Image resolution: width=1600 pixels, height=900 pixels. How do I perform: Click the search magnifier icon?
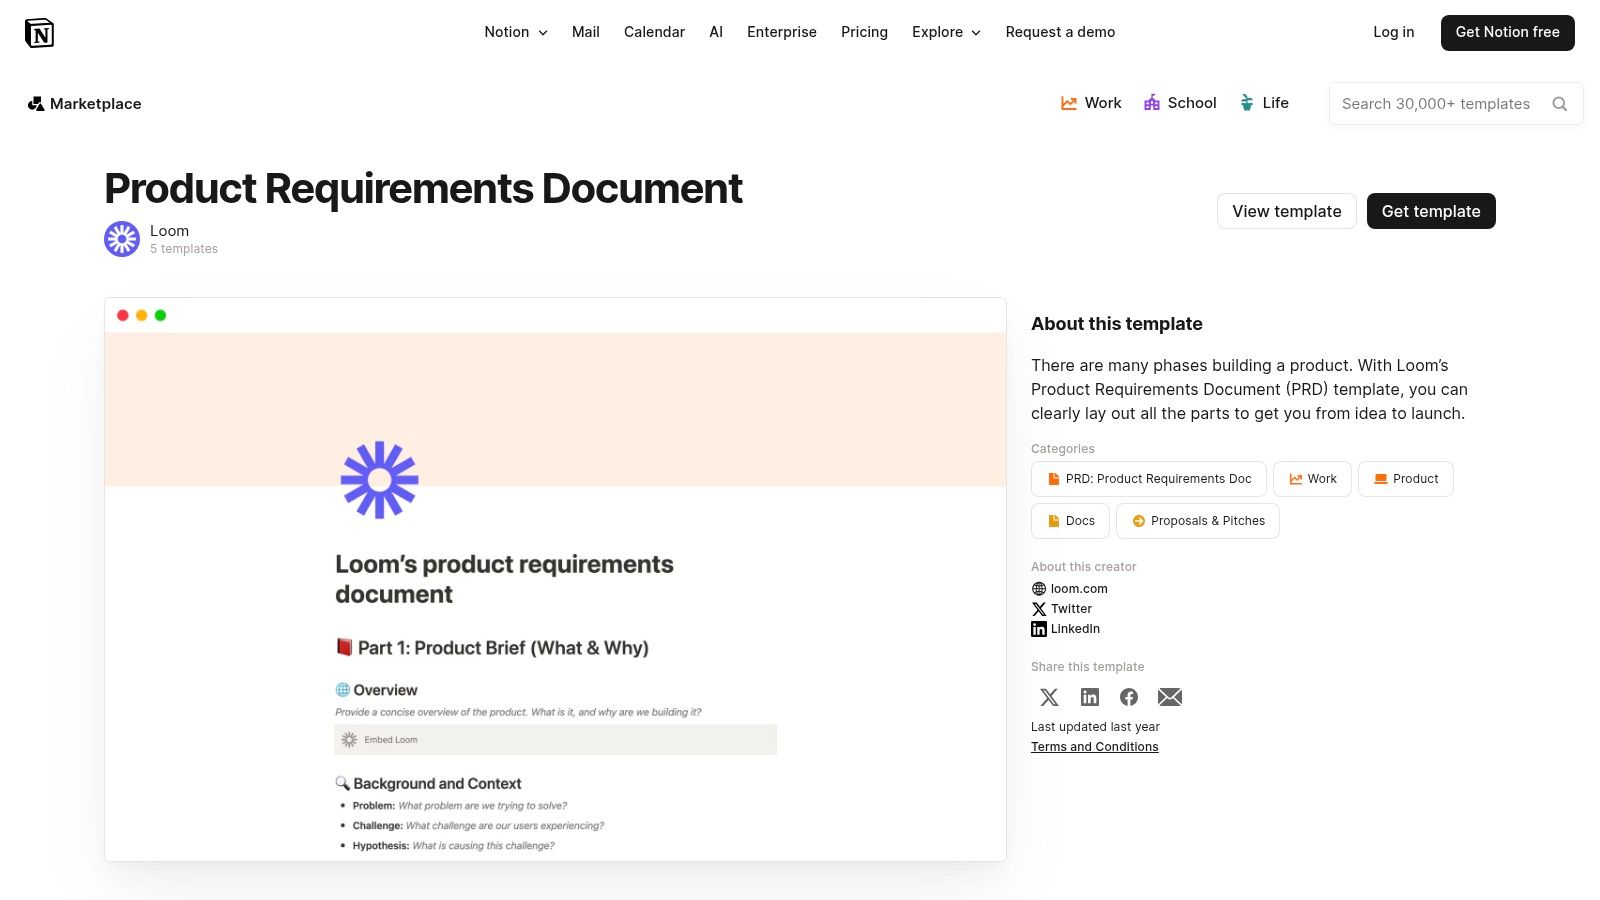tap(1559, 104)
